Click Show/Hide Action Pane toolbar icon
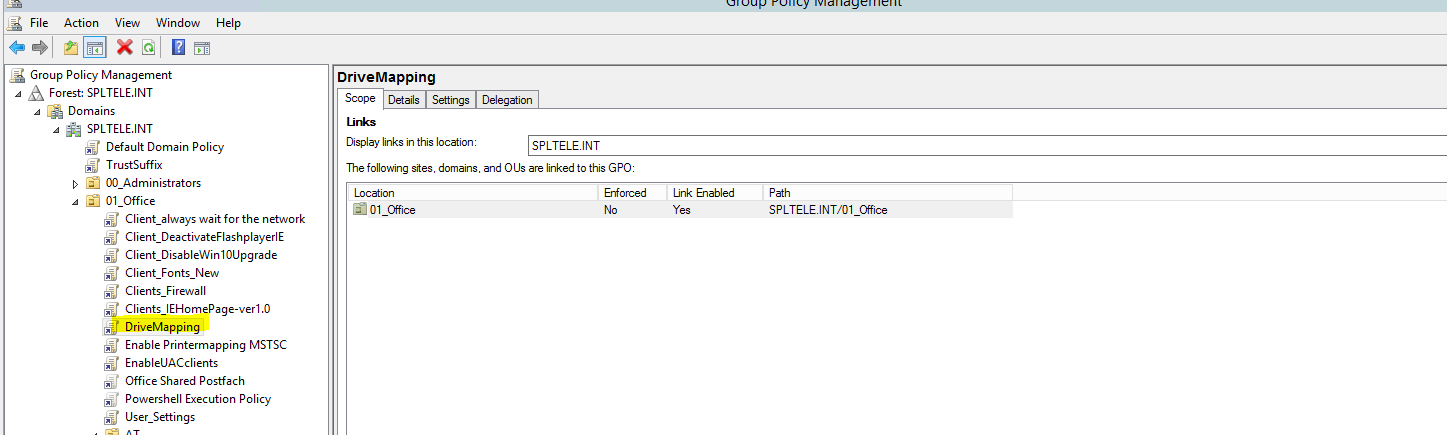 point(201,47)
